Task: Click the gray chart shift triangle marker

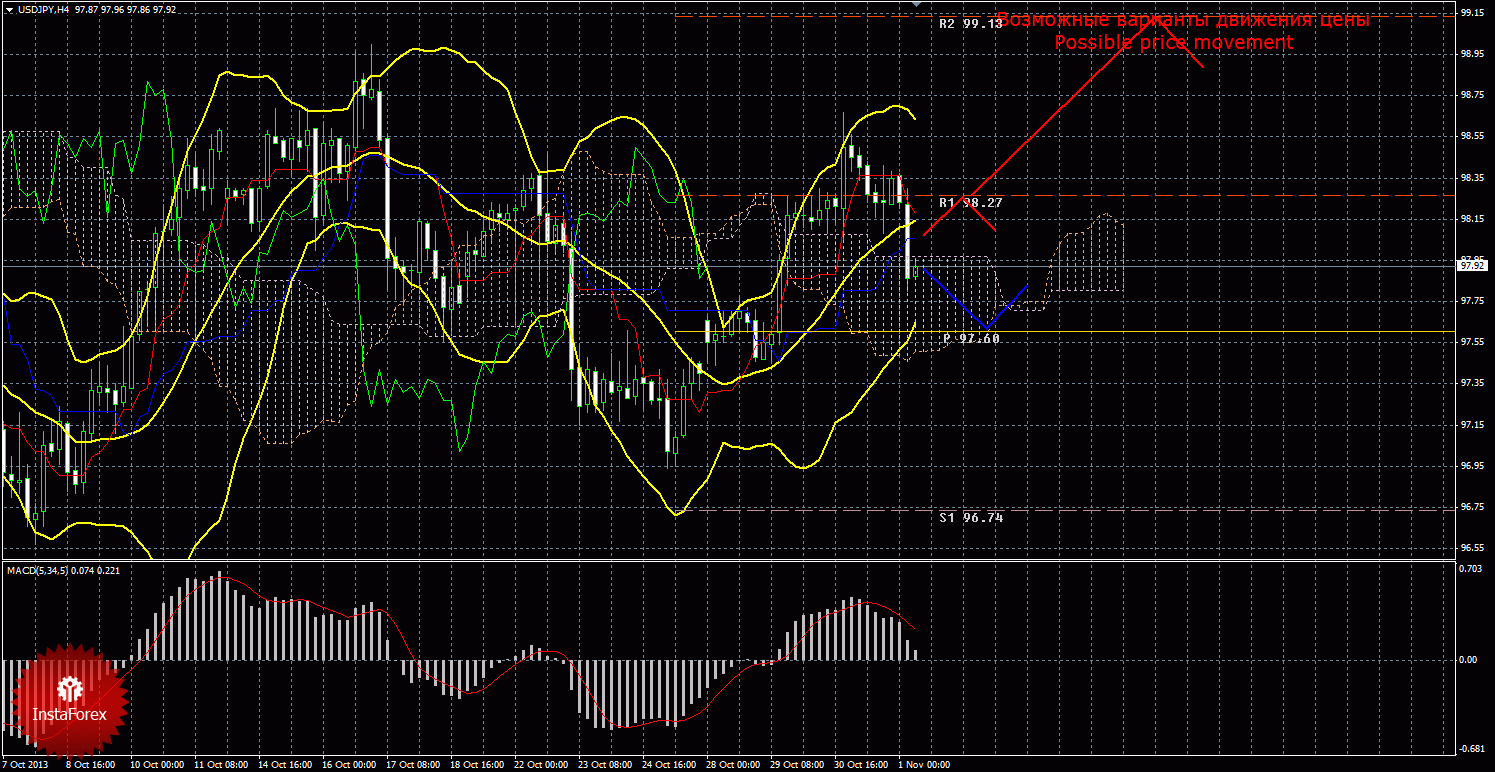Action: point(915,5)
